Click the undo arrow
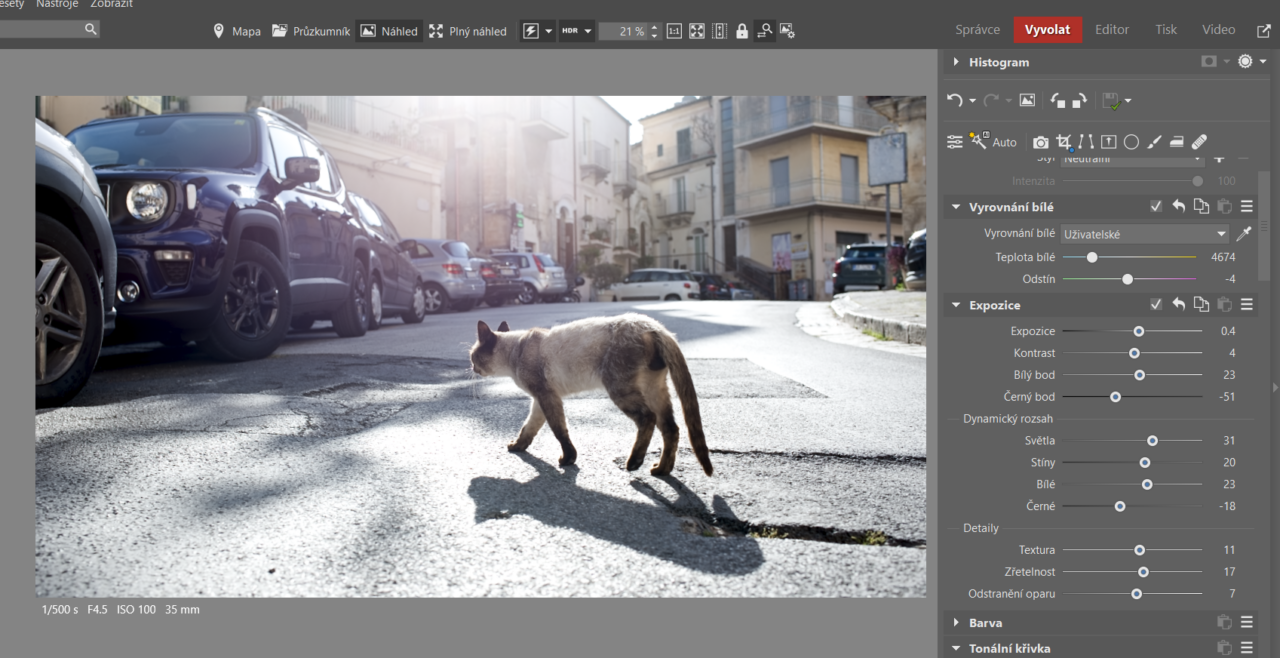 [x=954, y=101]
